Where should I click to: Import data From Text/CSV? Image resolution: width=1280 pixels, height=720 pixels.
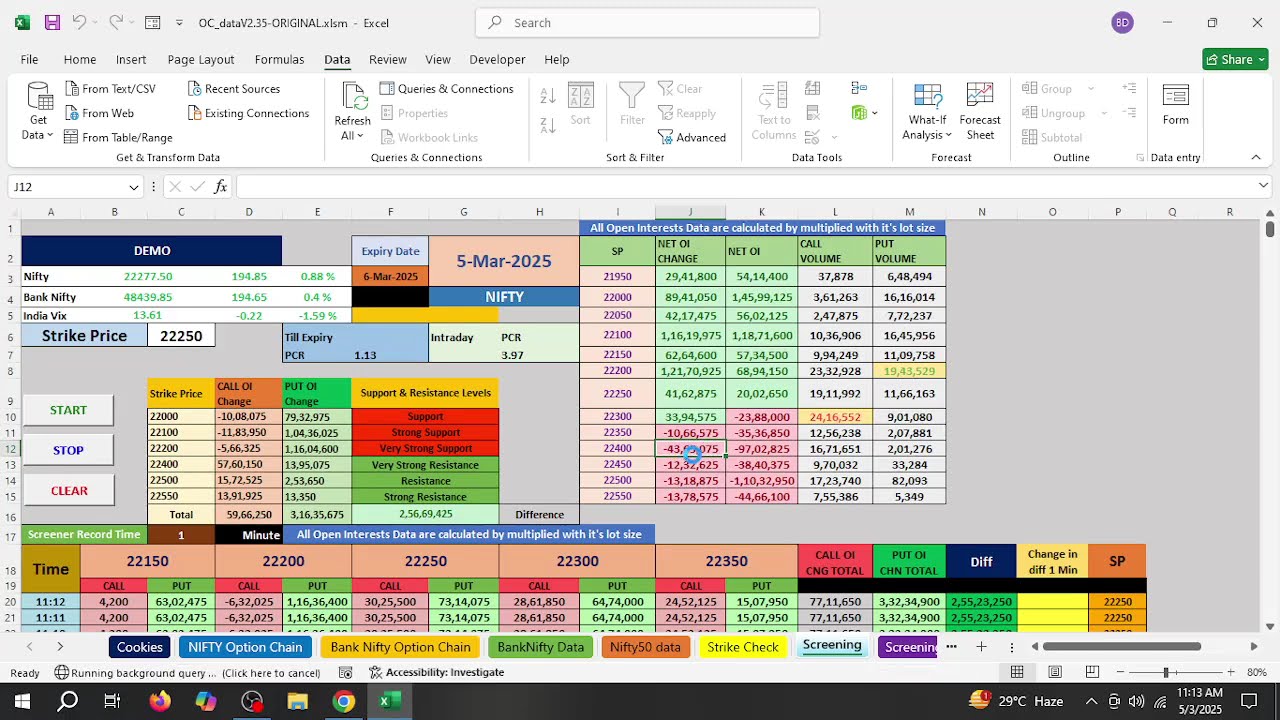110,89
